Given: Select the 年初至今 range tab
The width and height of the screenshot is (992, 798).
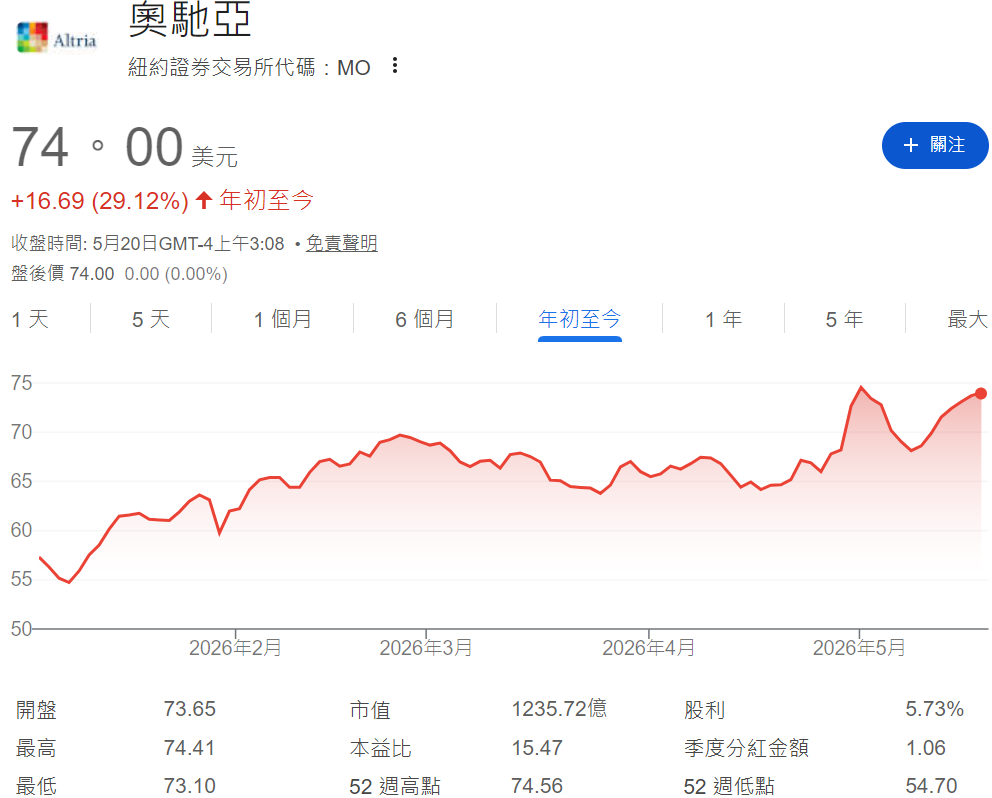Looking at the screenshot, I should (x=580, y=319).
